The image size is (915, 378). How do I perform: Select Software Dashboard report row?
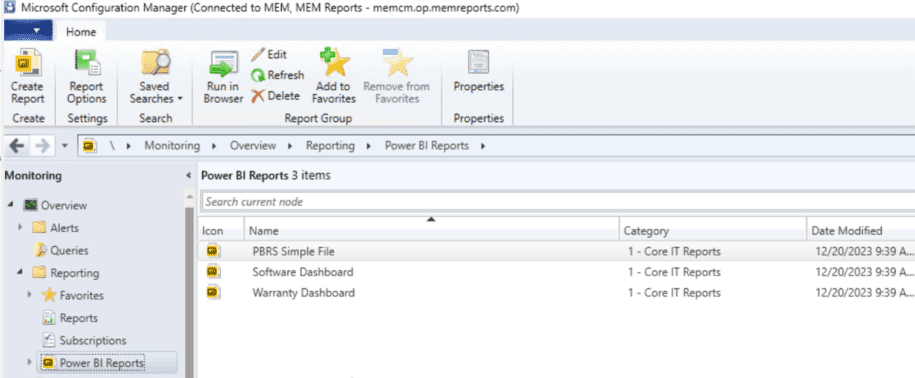(x=557, y=272)
